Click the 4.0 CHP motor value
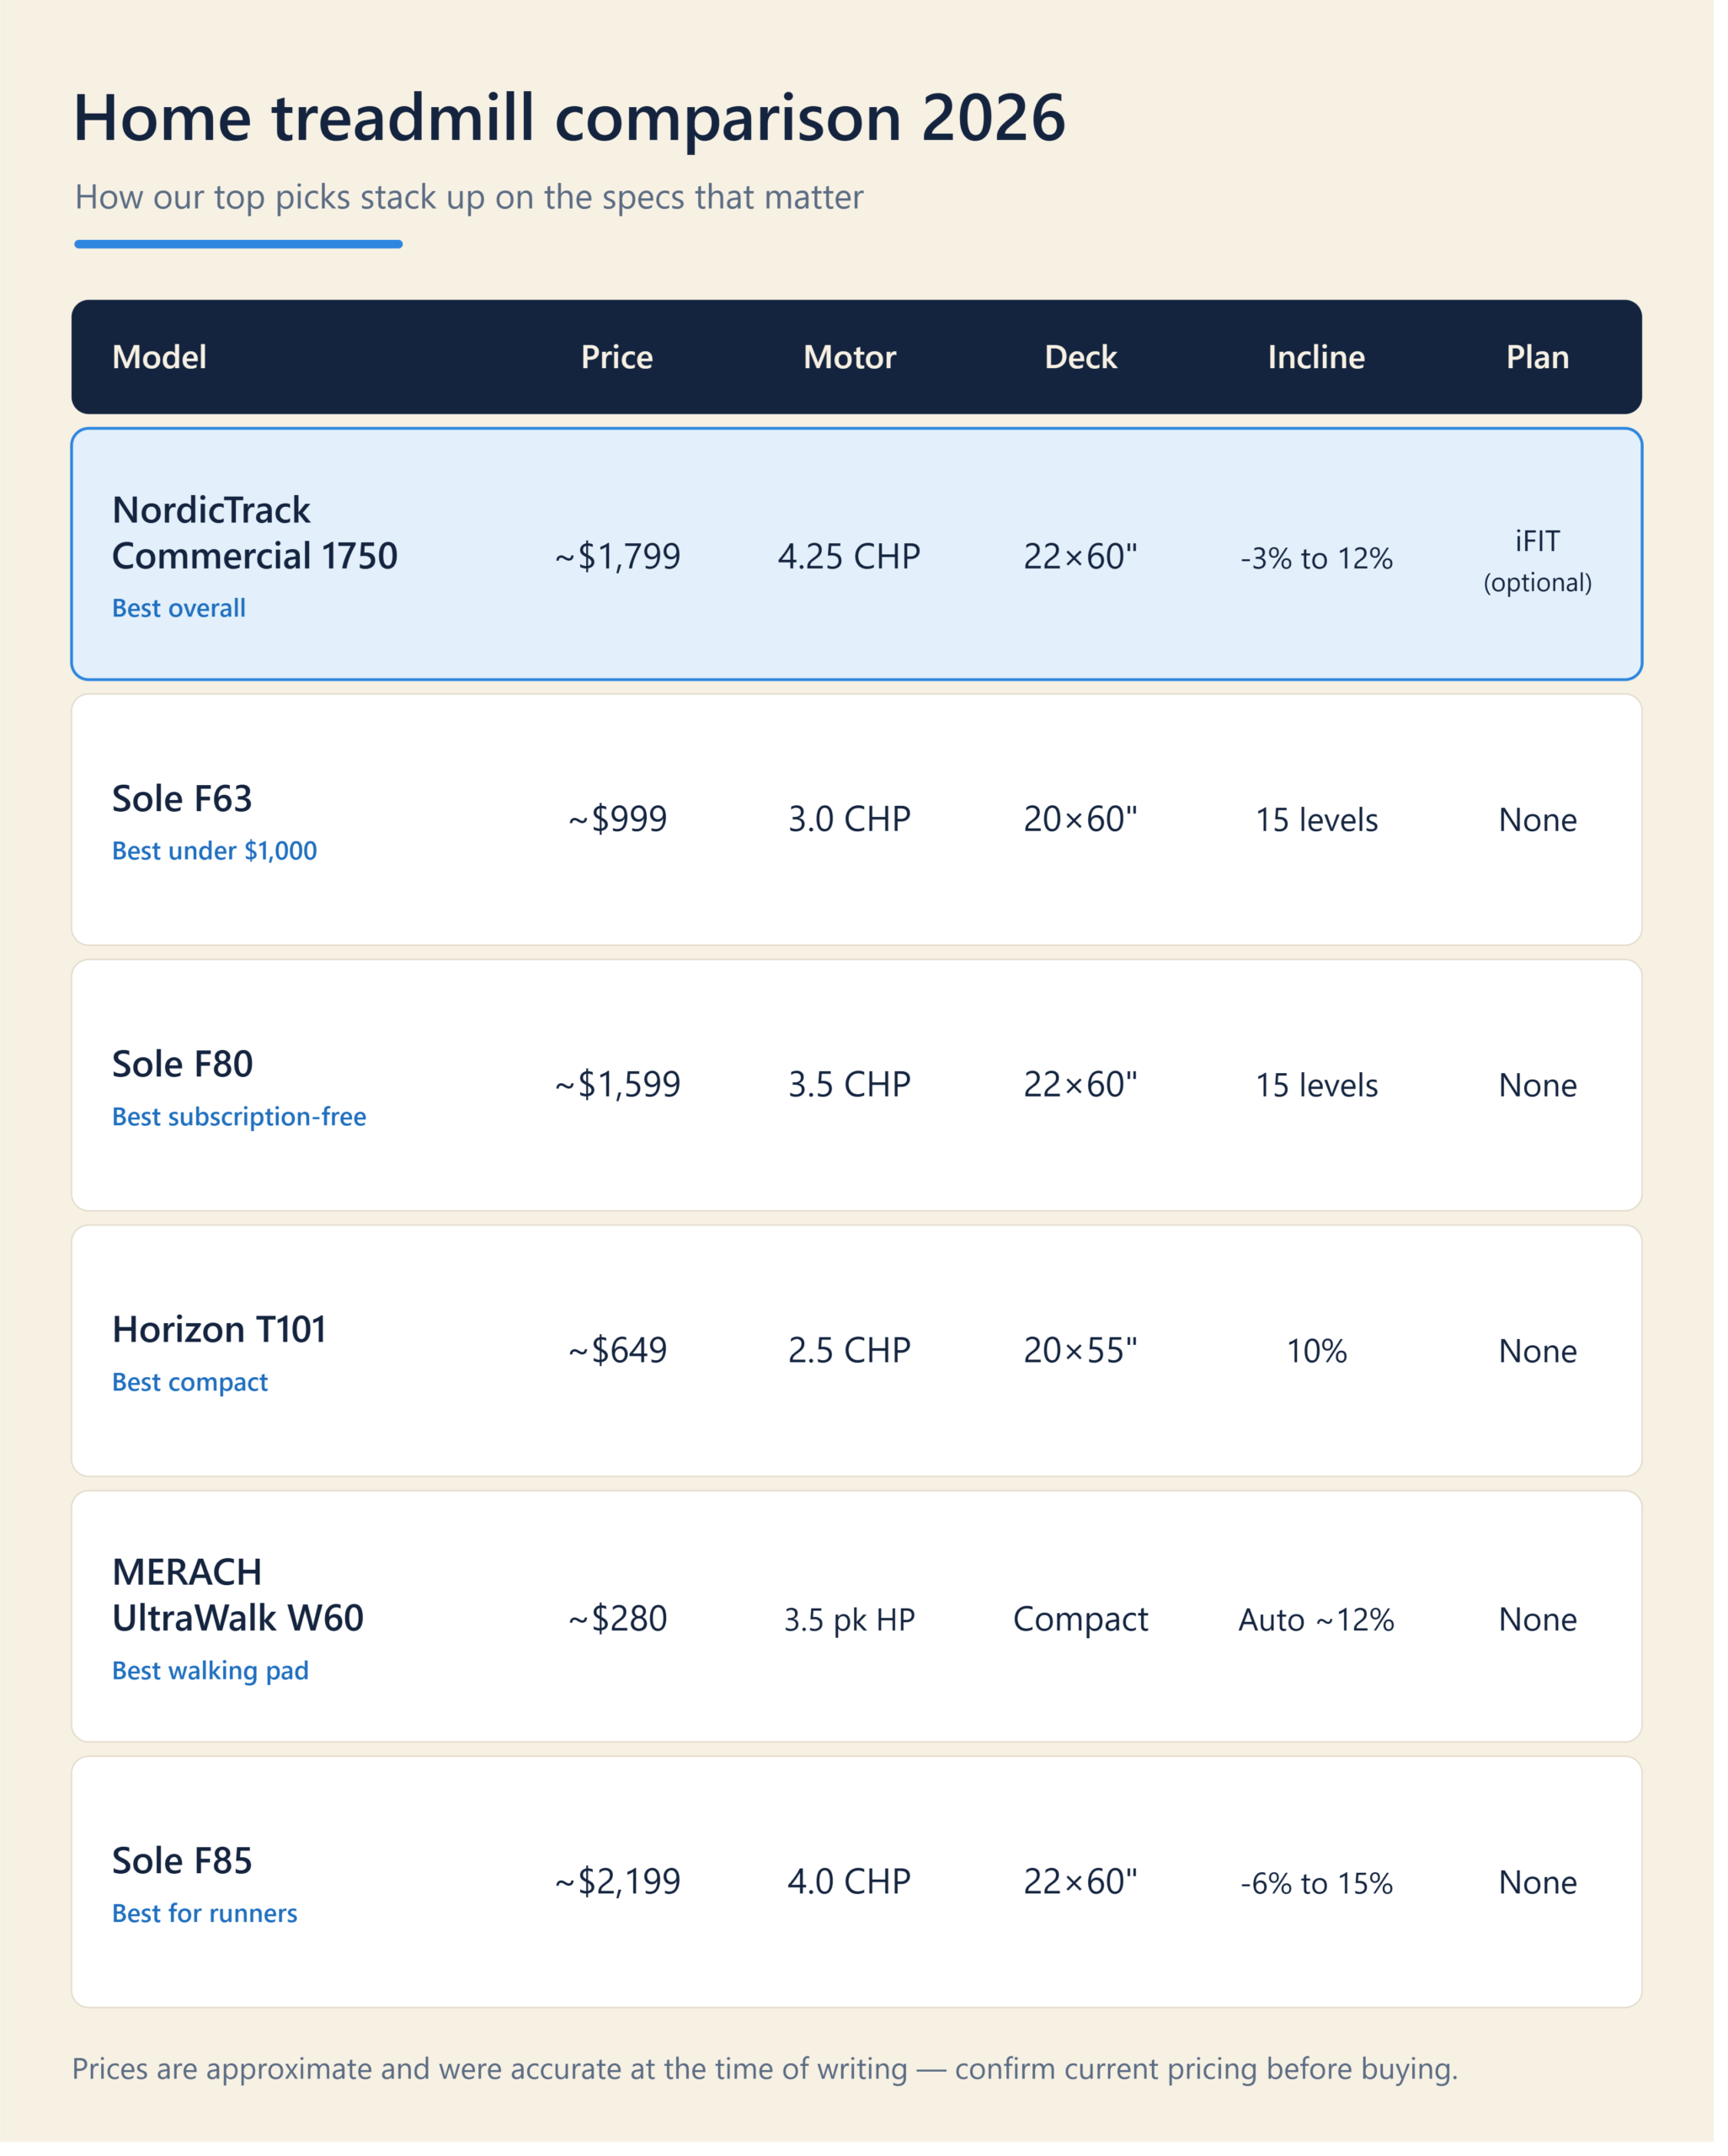 click(856, 1897)
